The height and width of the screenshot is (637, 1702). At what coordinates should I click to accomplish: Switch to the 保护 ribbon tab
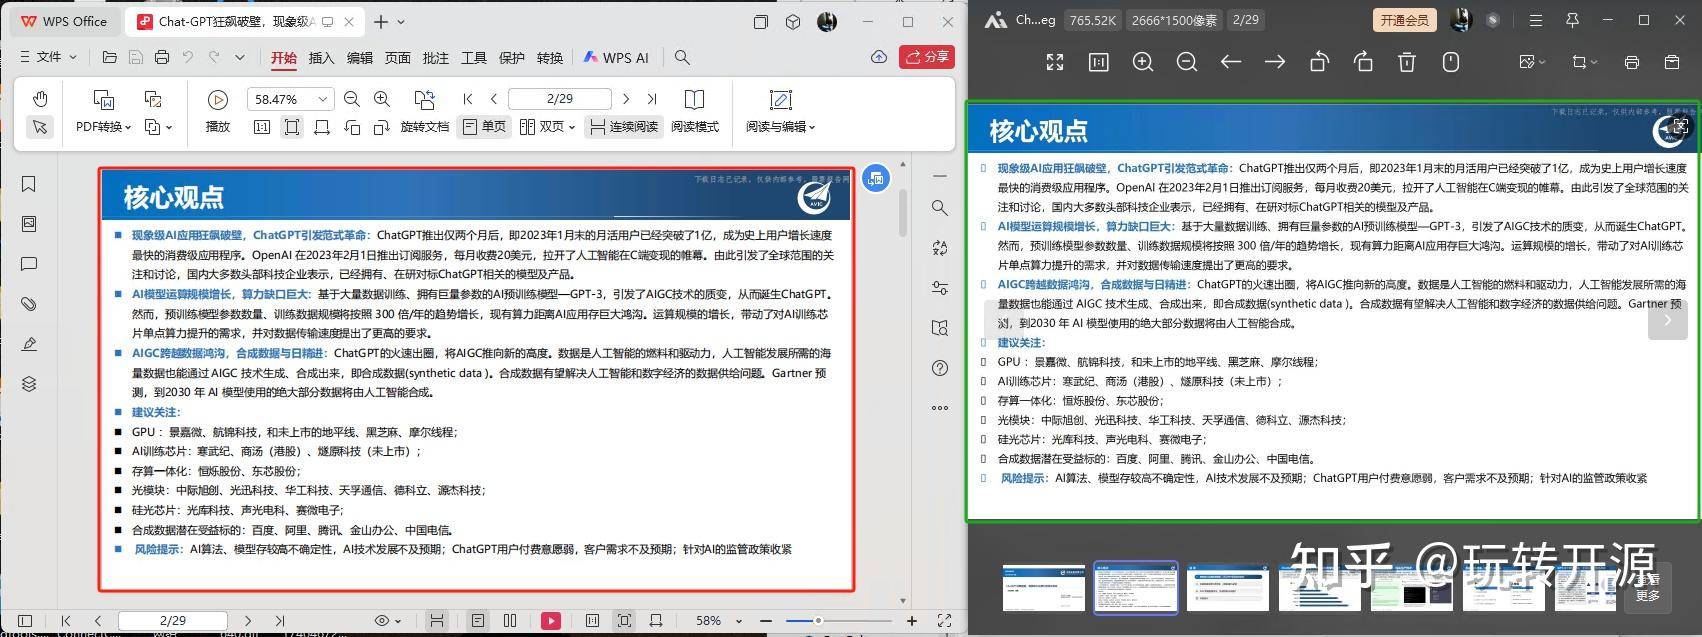coord(512,58)
